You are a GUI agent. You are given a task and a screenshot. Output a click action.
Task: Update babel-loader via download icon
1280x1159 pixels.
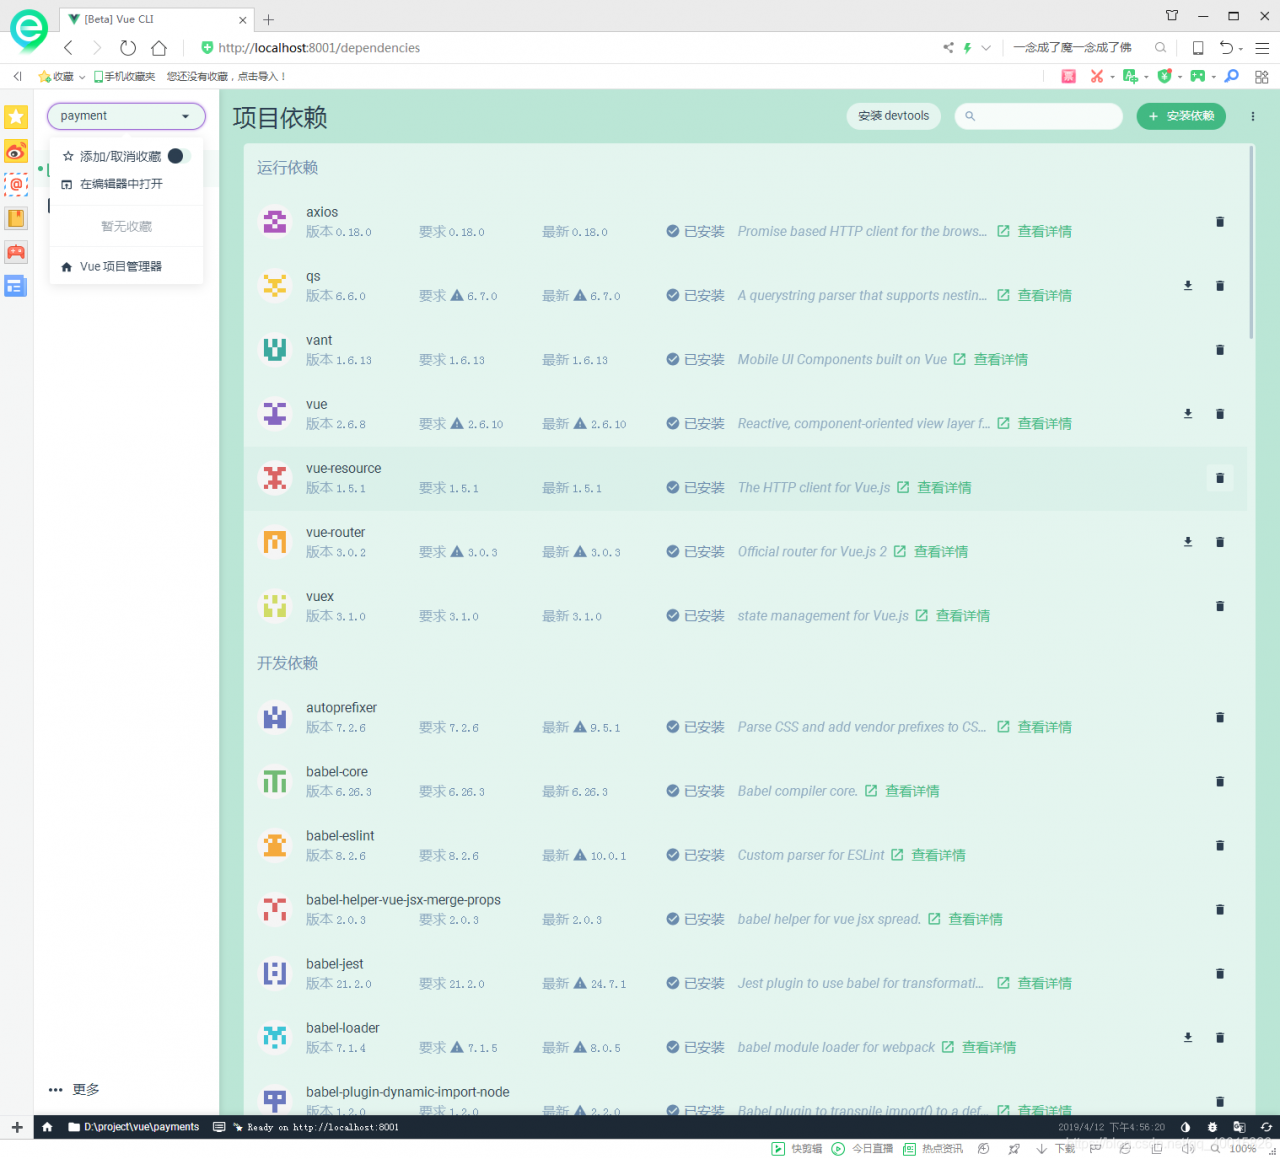click(1188, 1038)
